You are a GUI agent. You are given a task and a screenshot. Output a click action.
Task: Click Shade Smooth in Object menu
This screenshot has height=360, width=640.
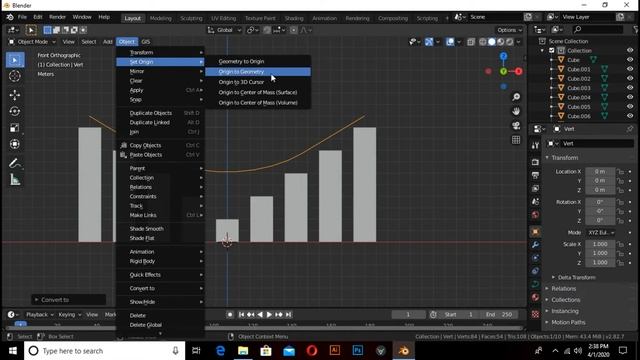(160, 229)
